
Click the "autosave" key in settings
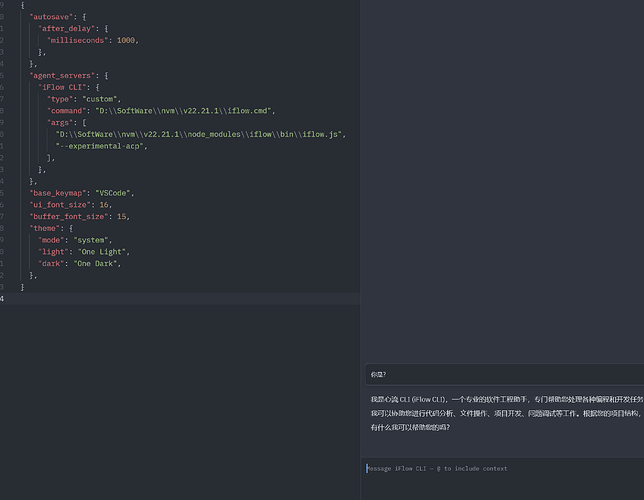[51, 17]
